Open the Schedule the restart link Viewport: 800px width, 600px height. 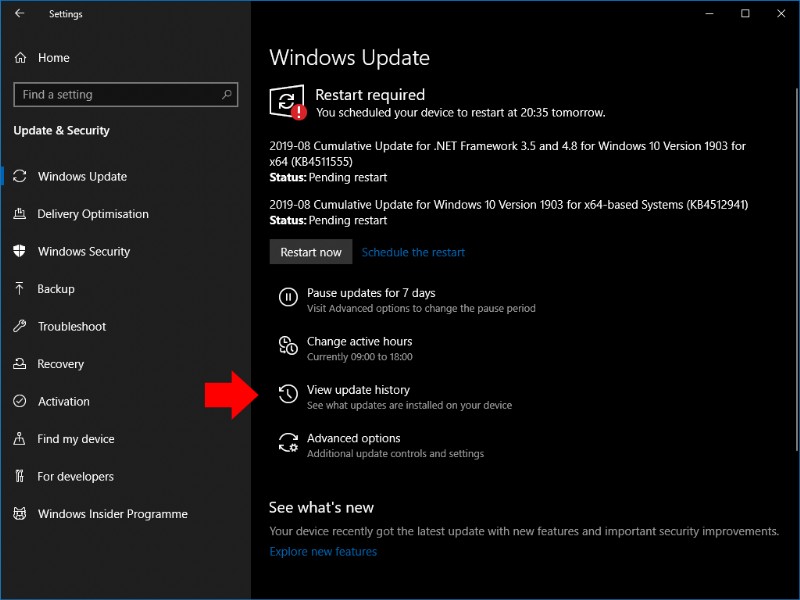413,252
